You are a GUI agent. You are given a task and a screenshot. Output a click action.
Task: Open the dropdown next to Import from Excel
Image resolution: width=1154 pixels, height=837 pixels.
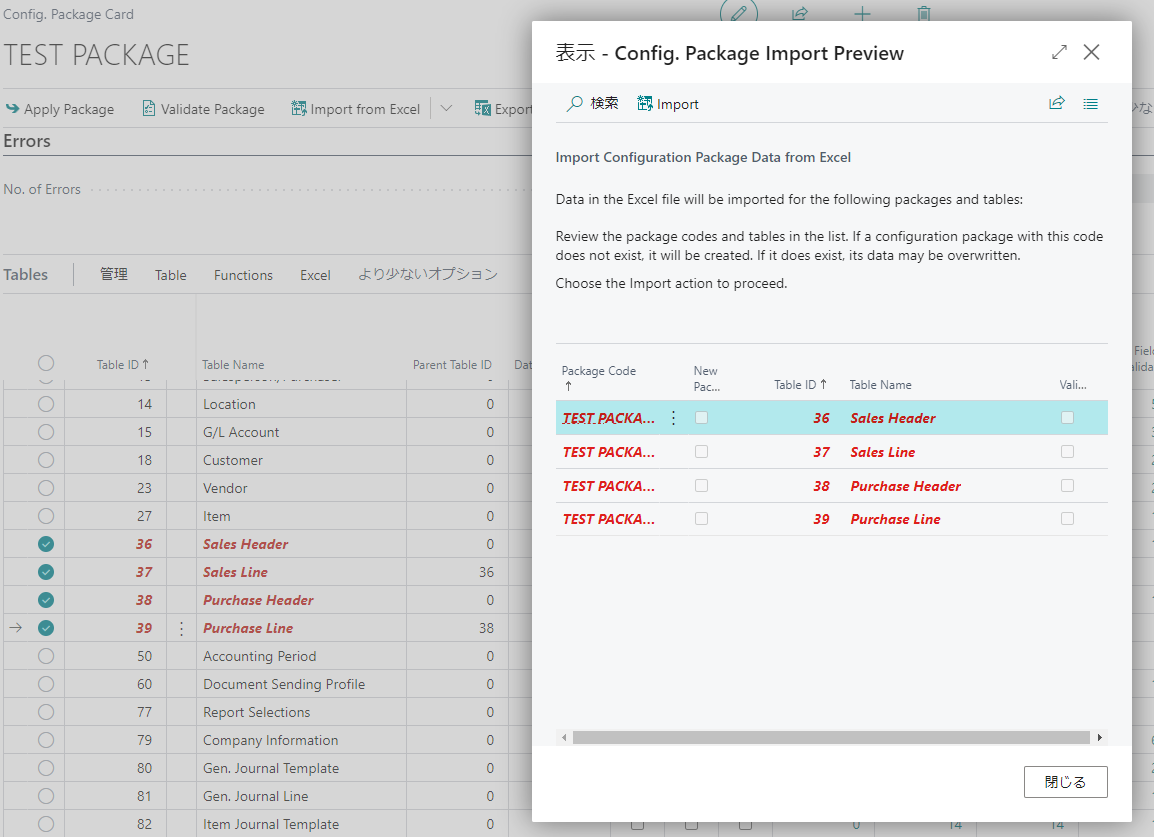[446, 108]
